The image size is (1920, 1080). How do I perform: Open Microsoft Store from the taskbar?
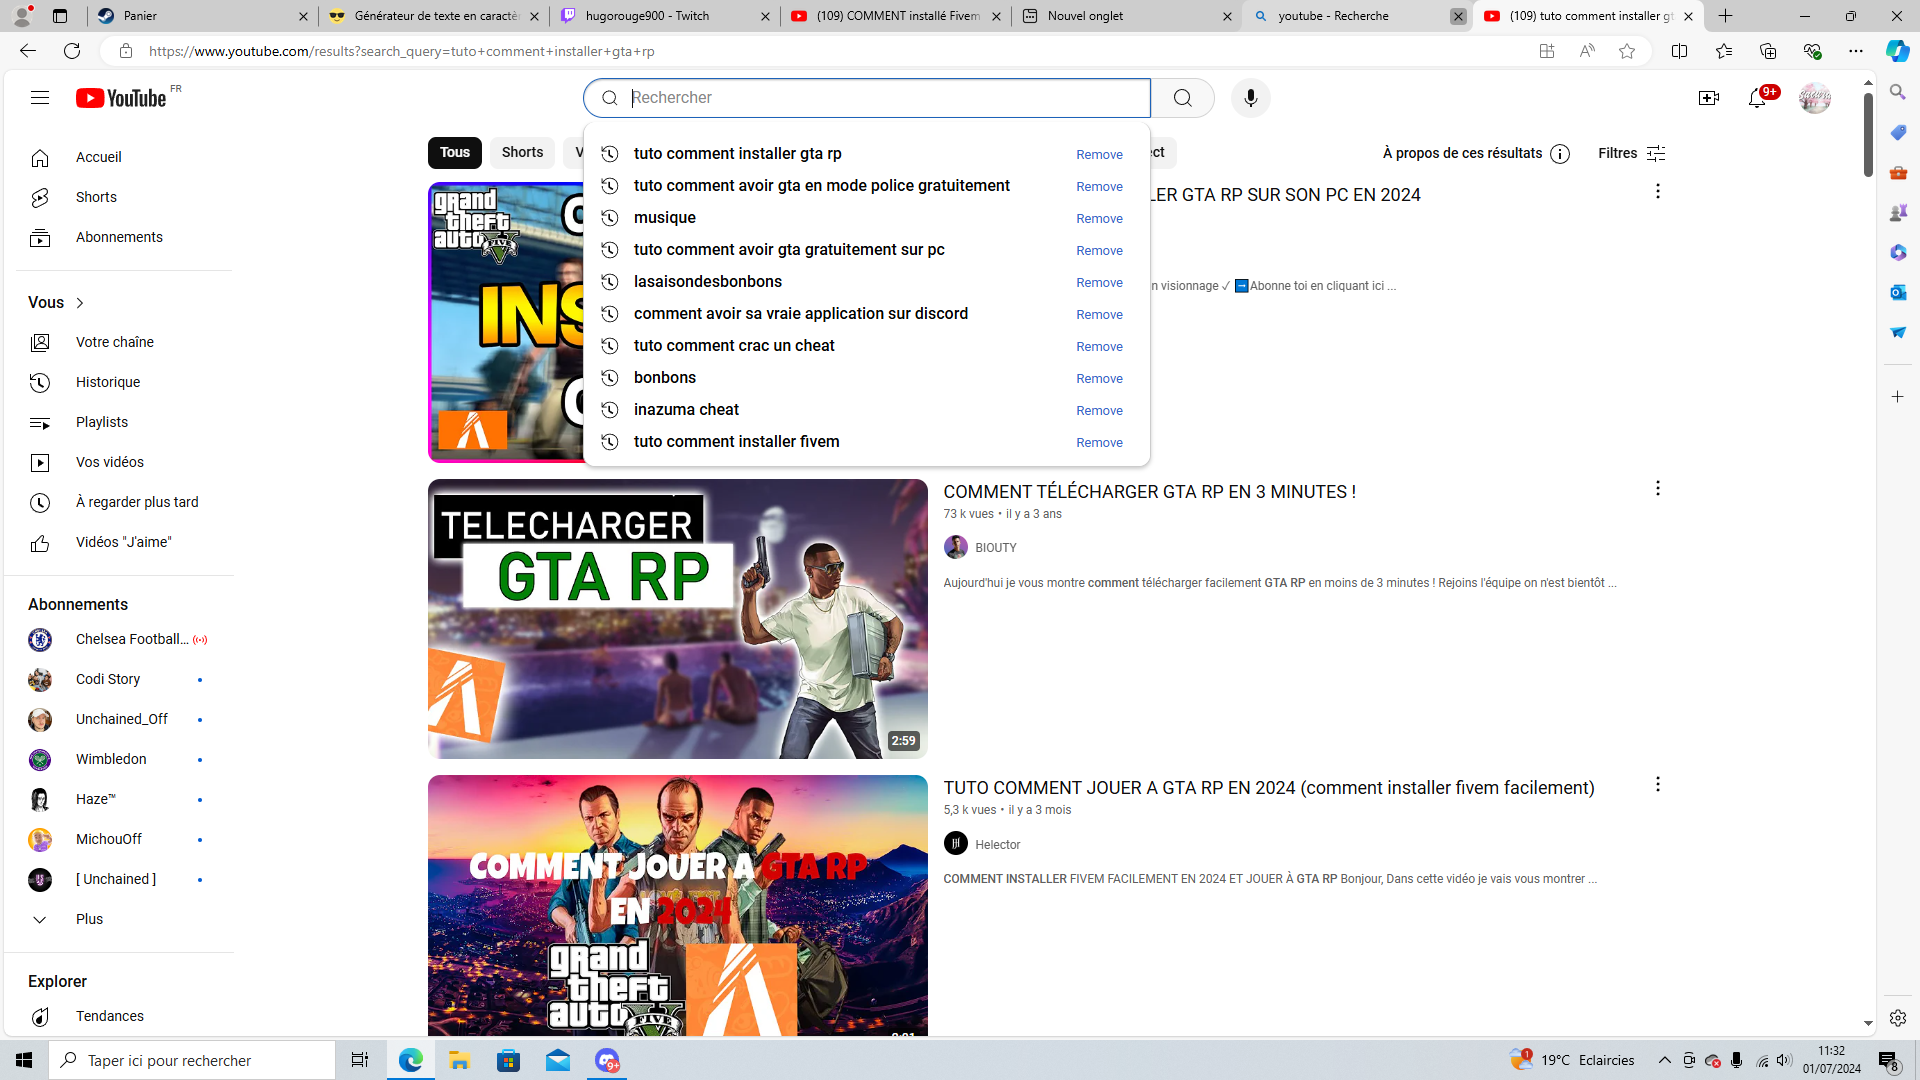coord(509,1060)
